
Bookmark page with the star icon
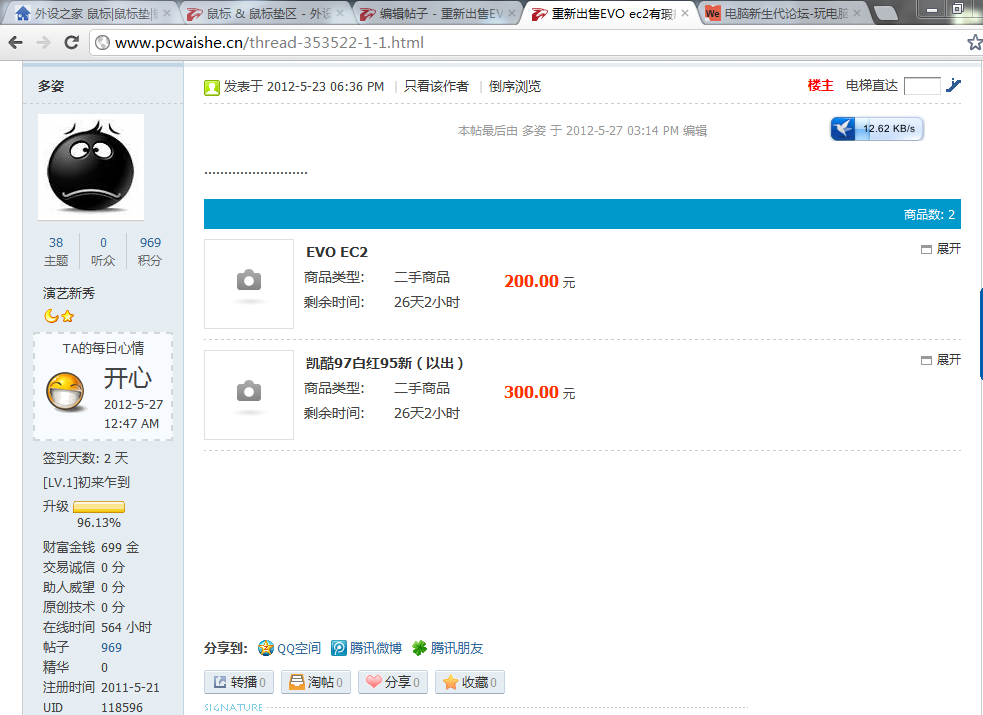point(975,43)
